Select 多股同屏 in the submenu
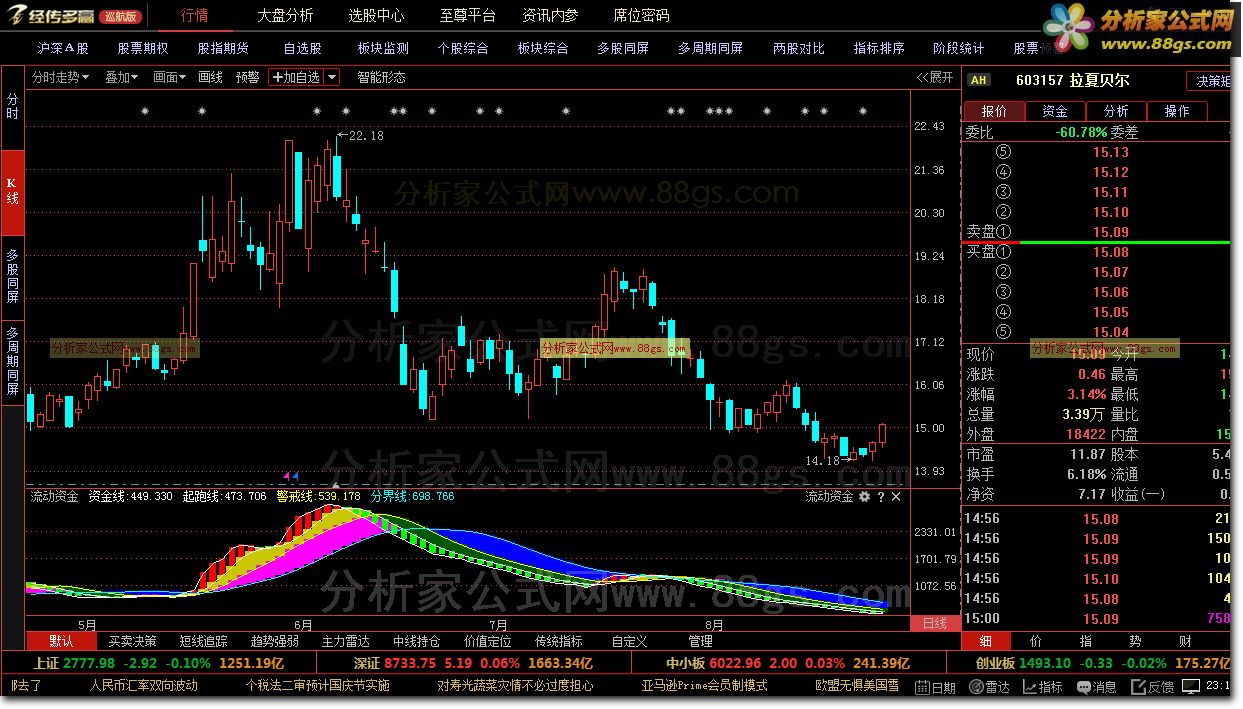 click(623, 48)
